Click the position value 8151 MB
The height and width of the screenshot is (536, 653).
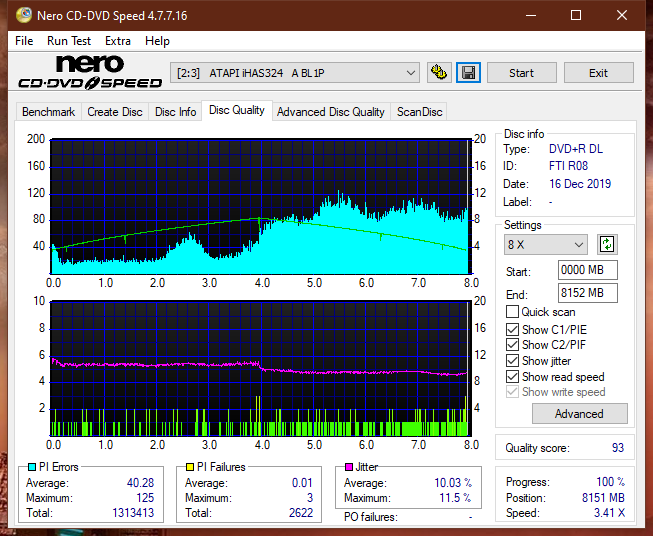pos(603,498)
